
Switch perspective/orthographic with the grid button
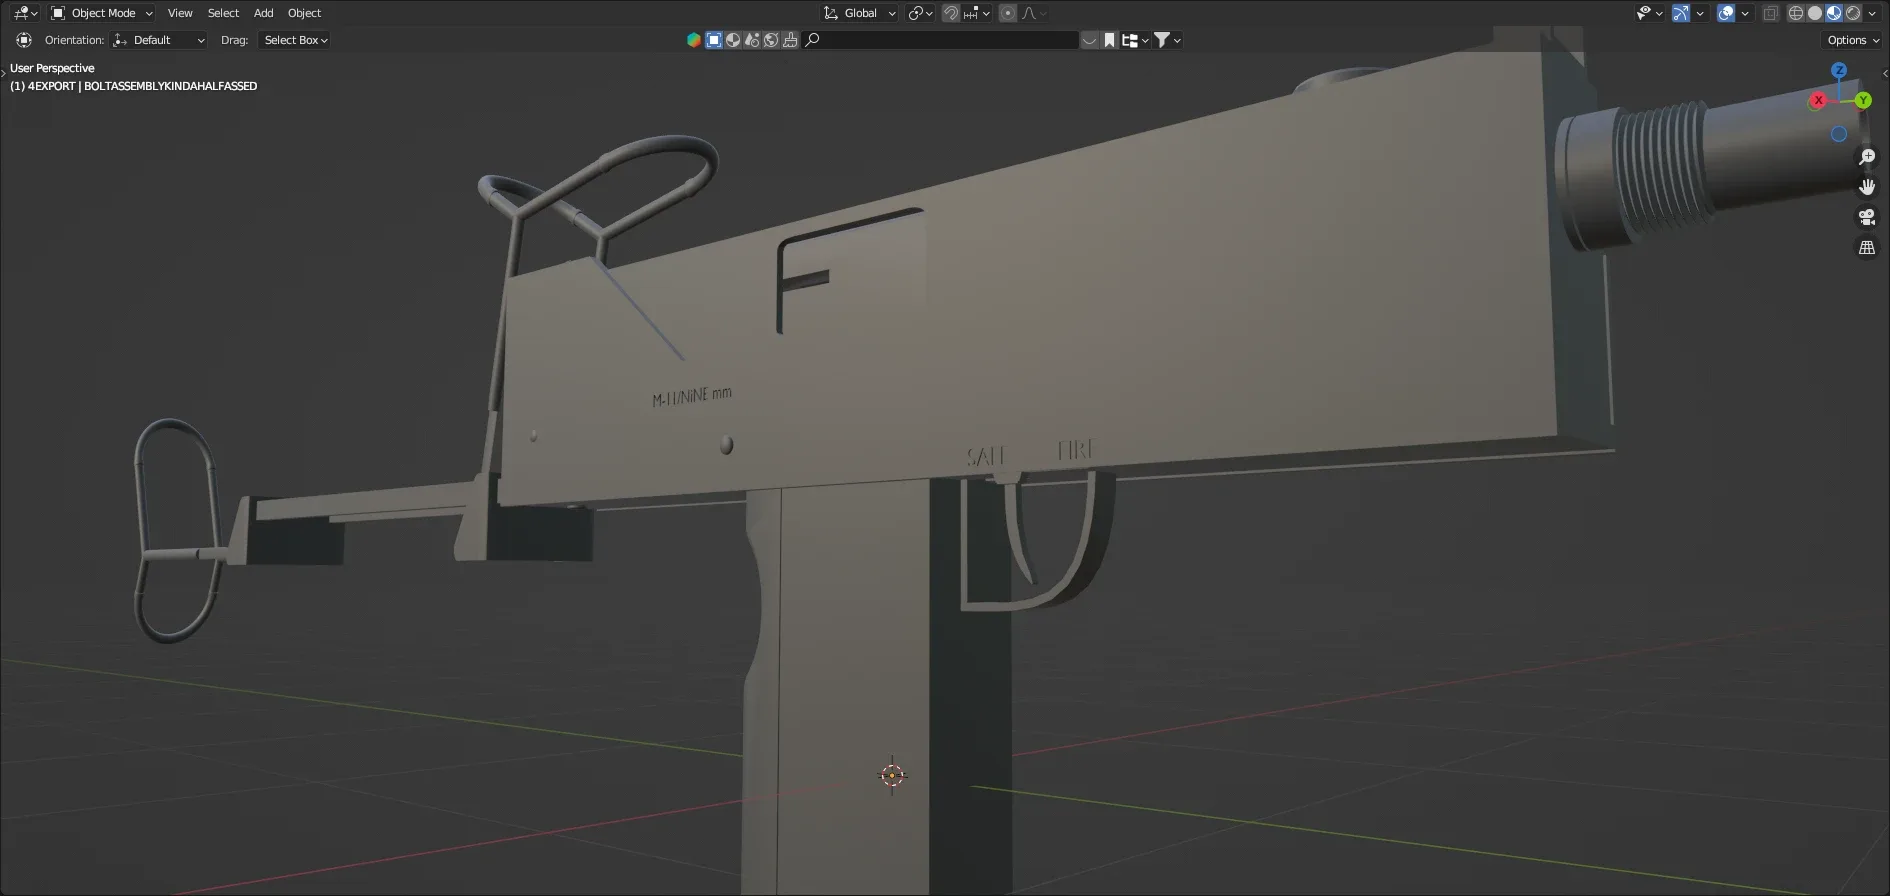1867,247
